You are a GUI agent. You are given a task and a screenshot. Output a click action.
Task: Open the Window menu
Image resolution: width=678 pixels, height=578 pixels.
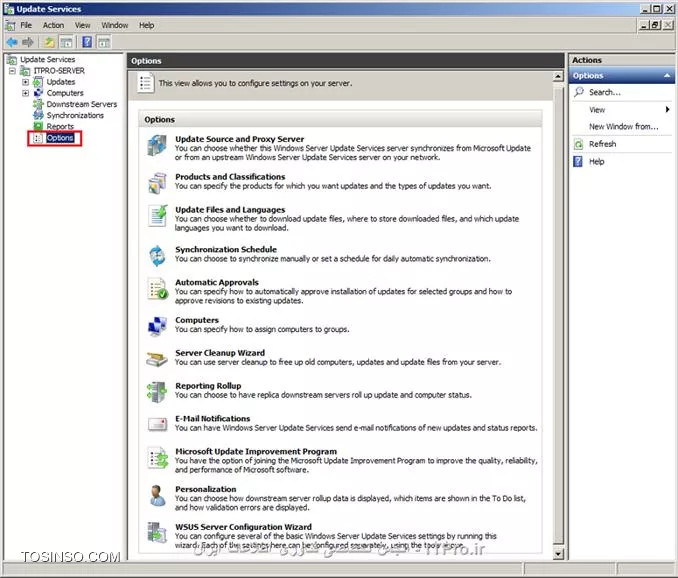click(x=115, y=25)
